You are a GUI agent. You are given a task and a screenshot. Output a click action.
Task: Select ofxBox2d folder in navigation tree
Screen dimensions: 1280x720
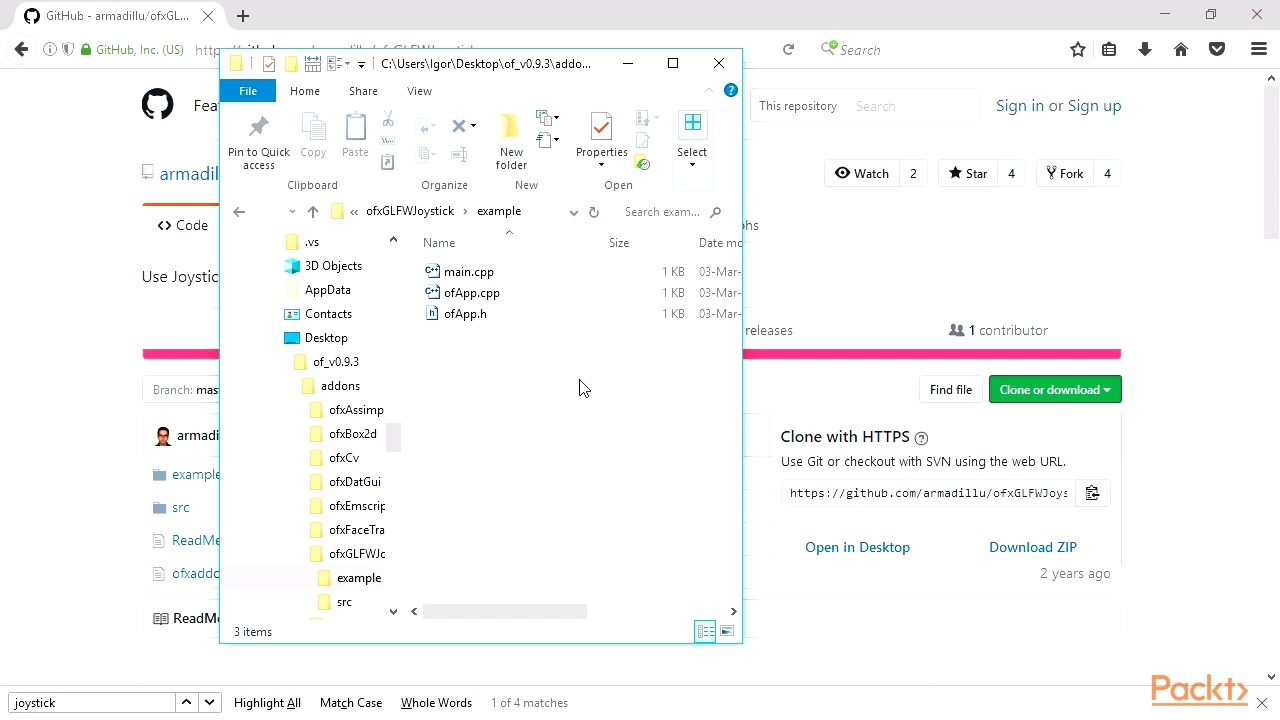343,434
